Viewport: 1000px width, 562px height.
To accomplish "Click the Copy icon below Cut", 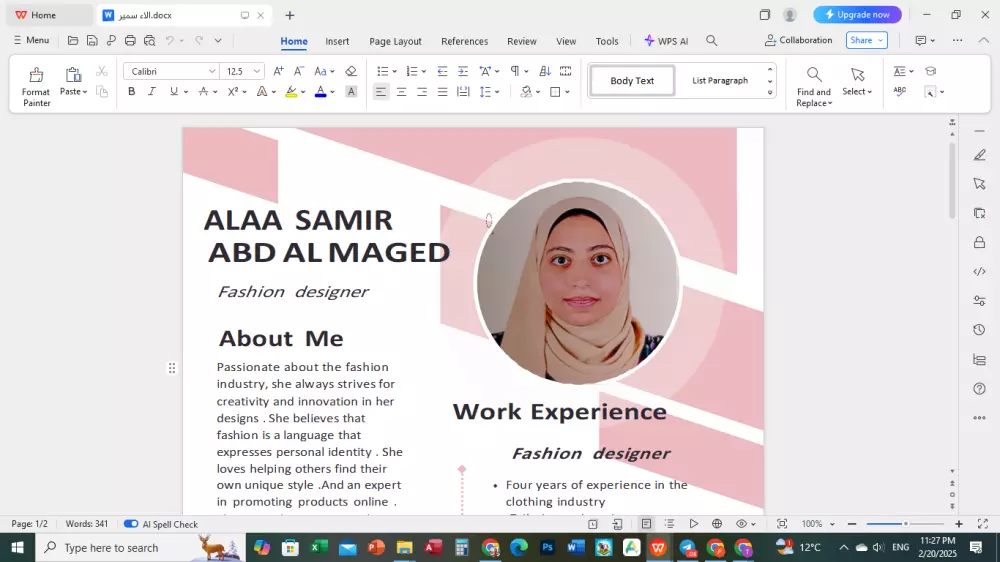I will click(101, 92).
